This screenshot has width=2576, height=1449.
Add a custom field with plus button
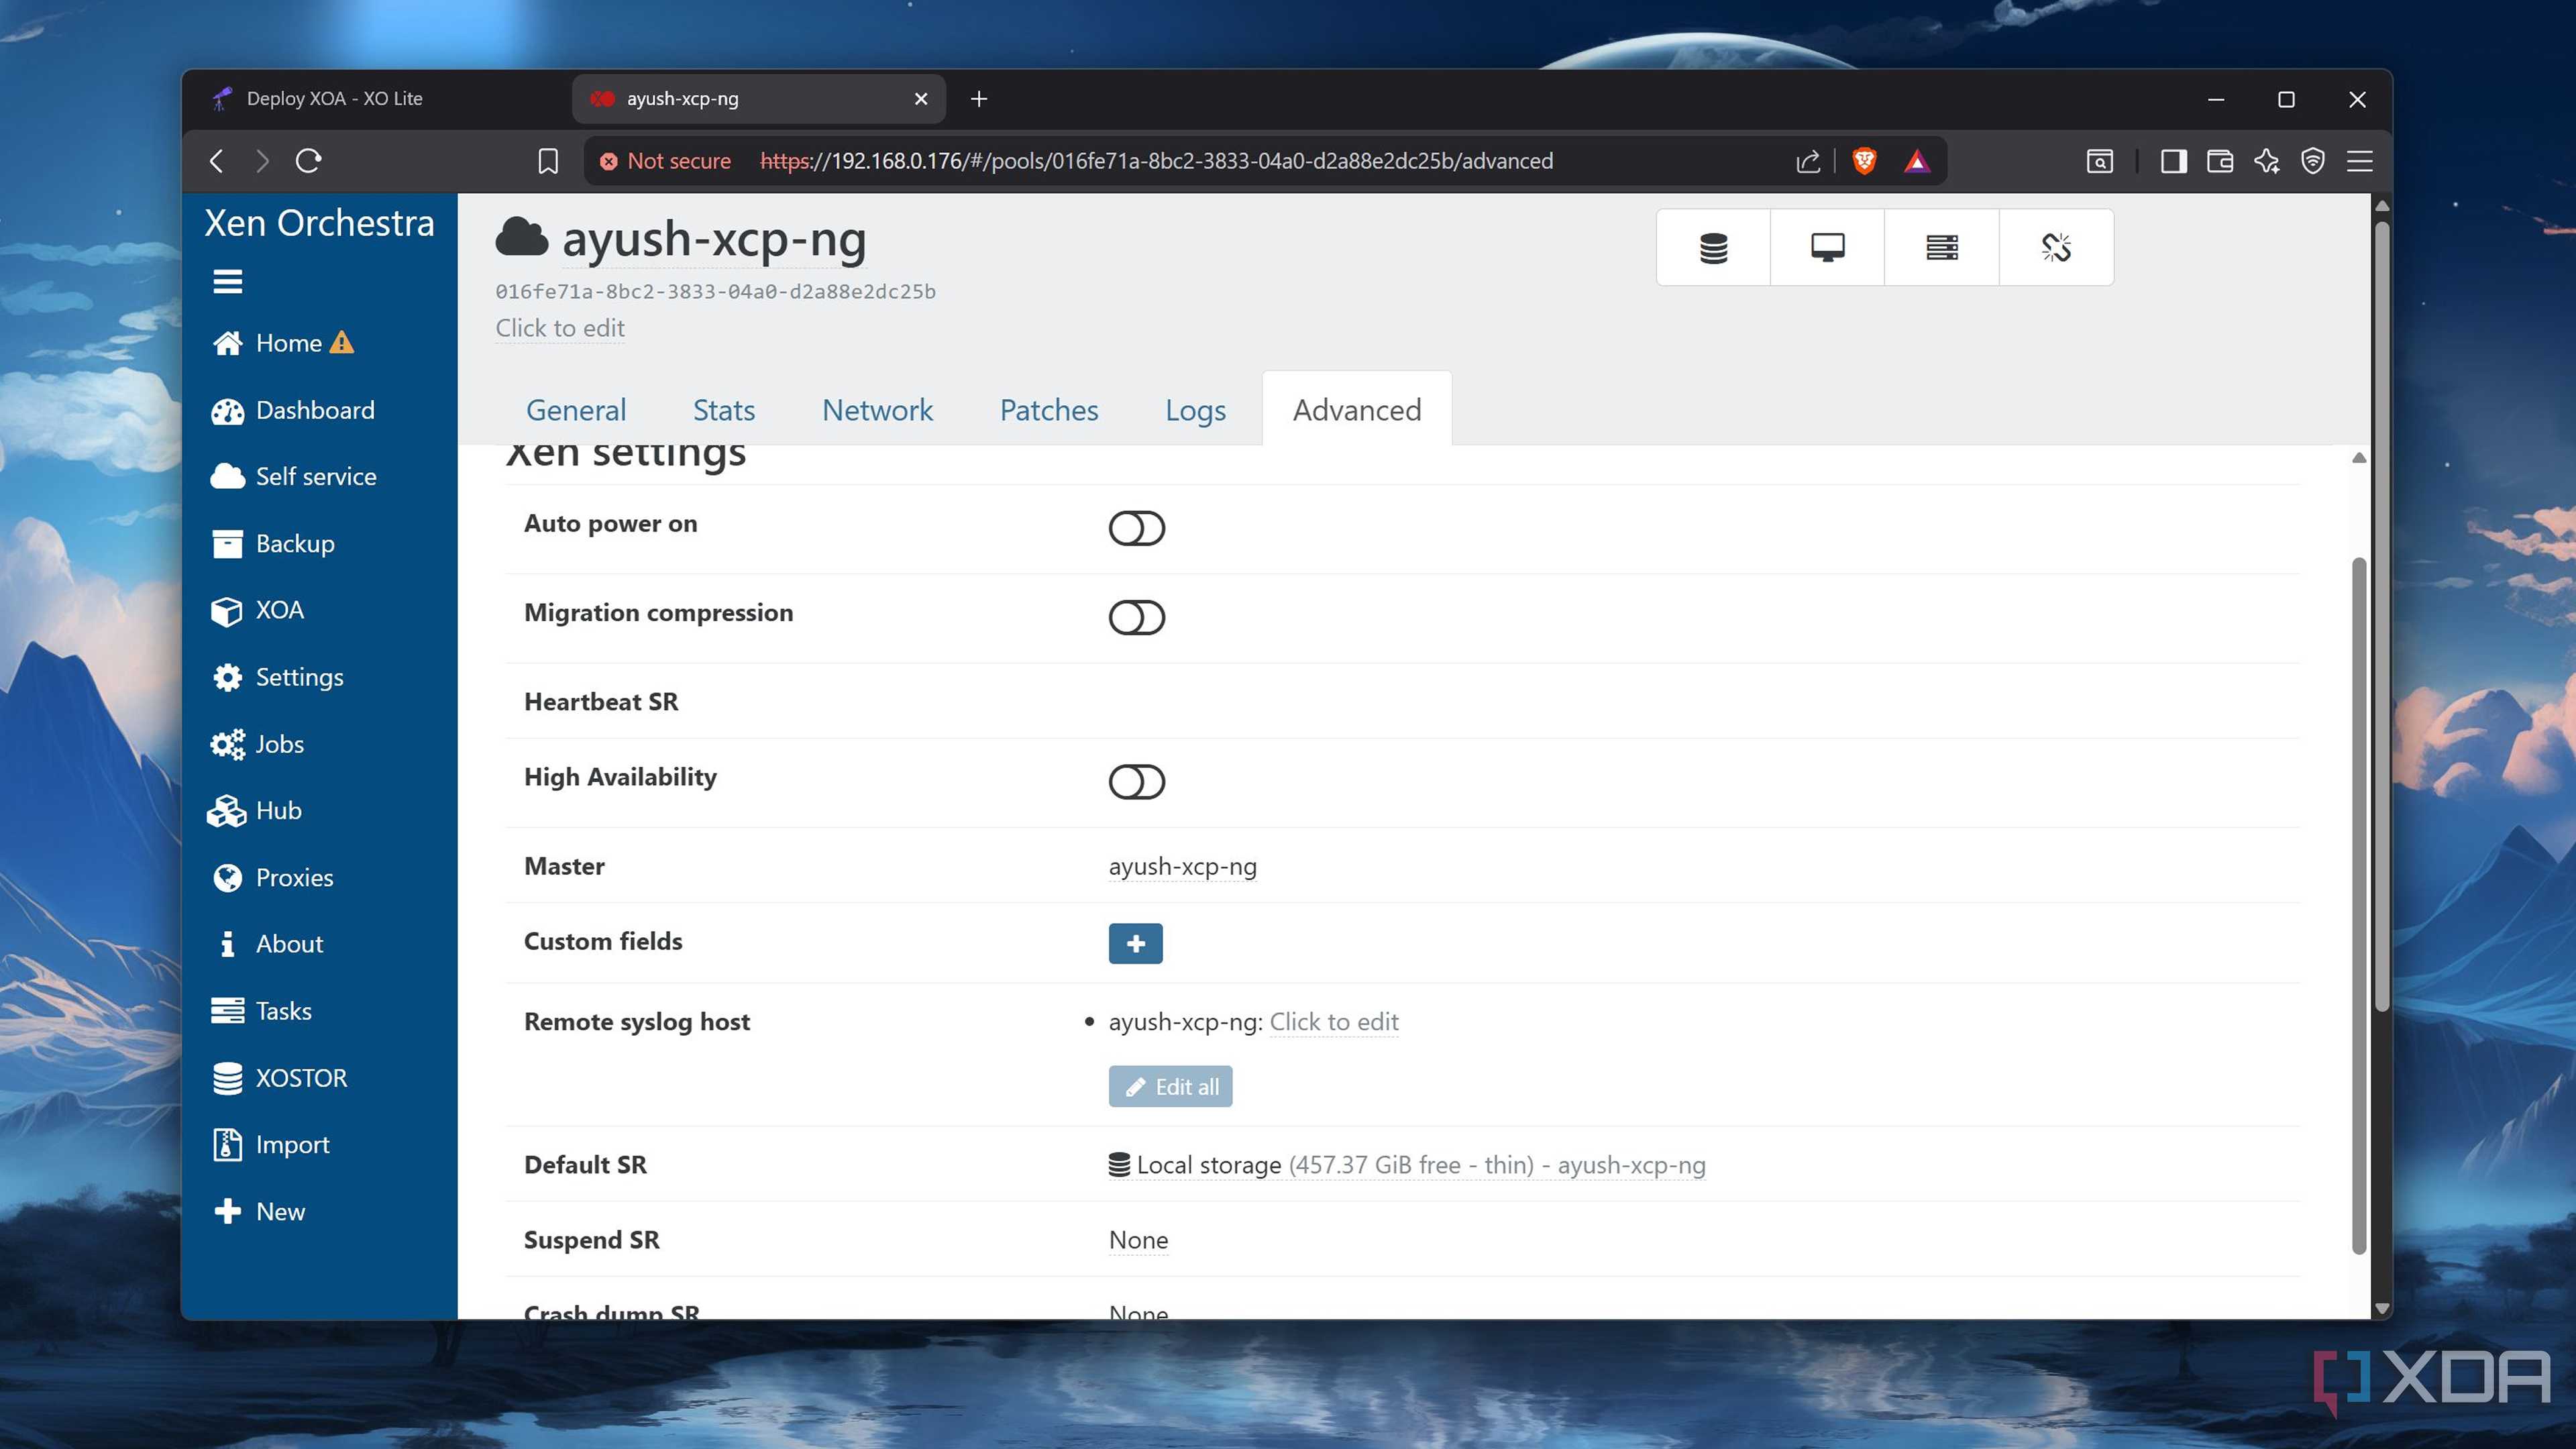(1135, 943)
